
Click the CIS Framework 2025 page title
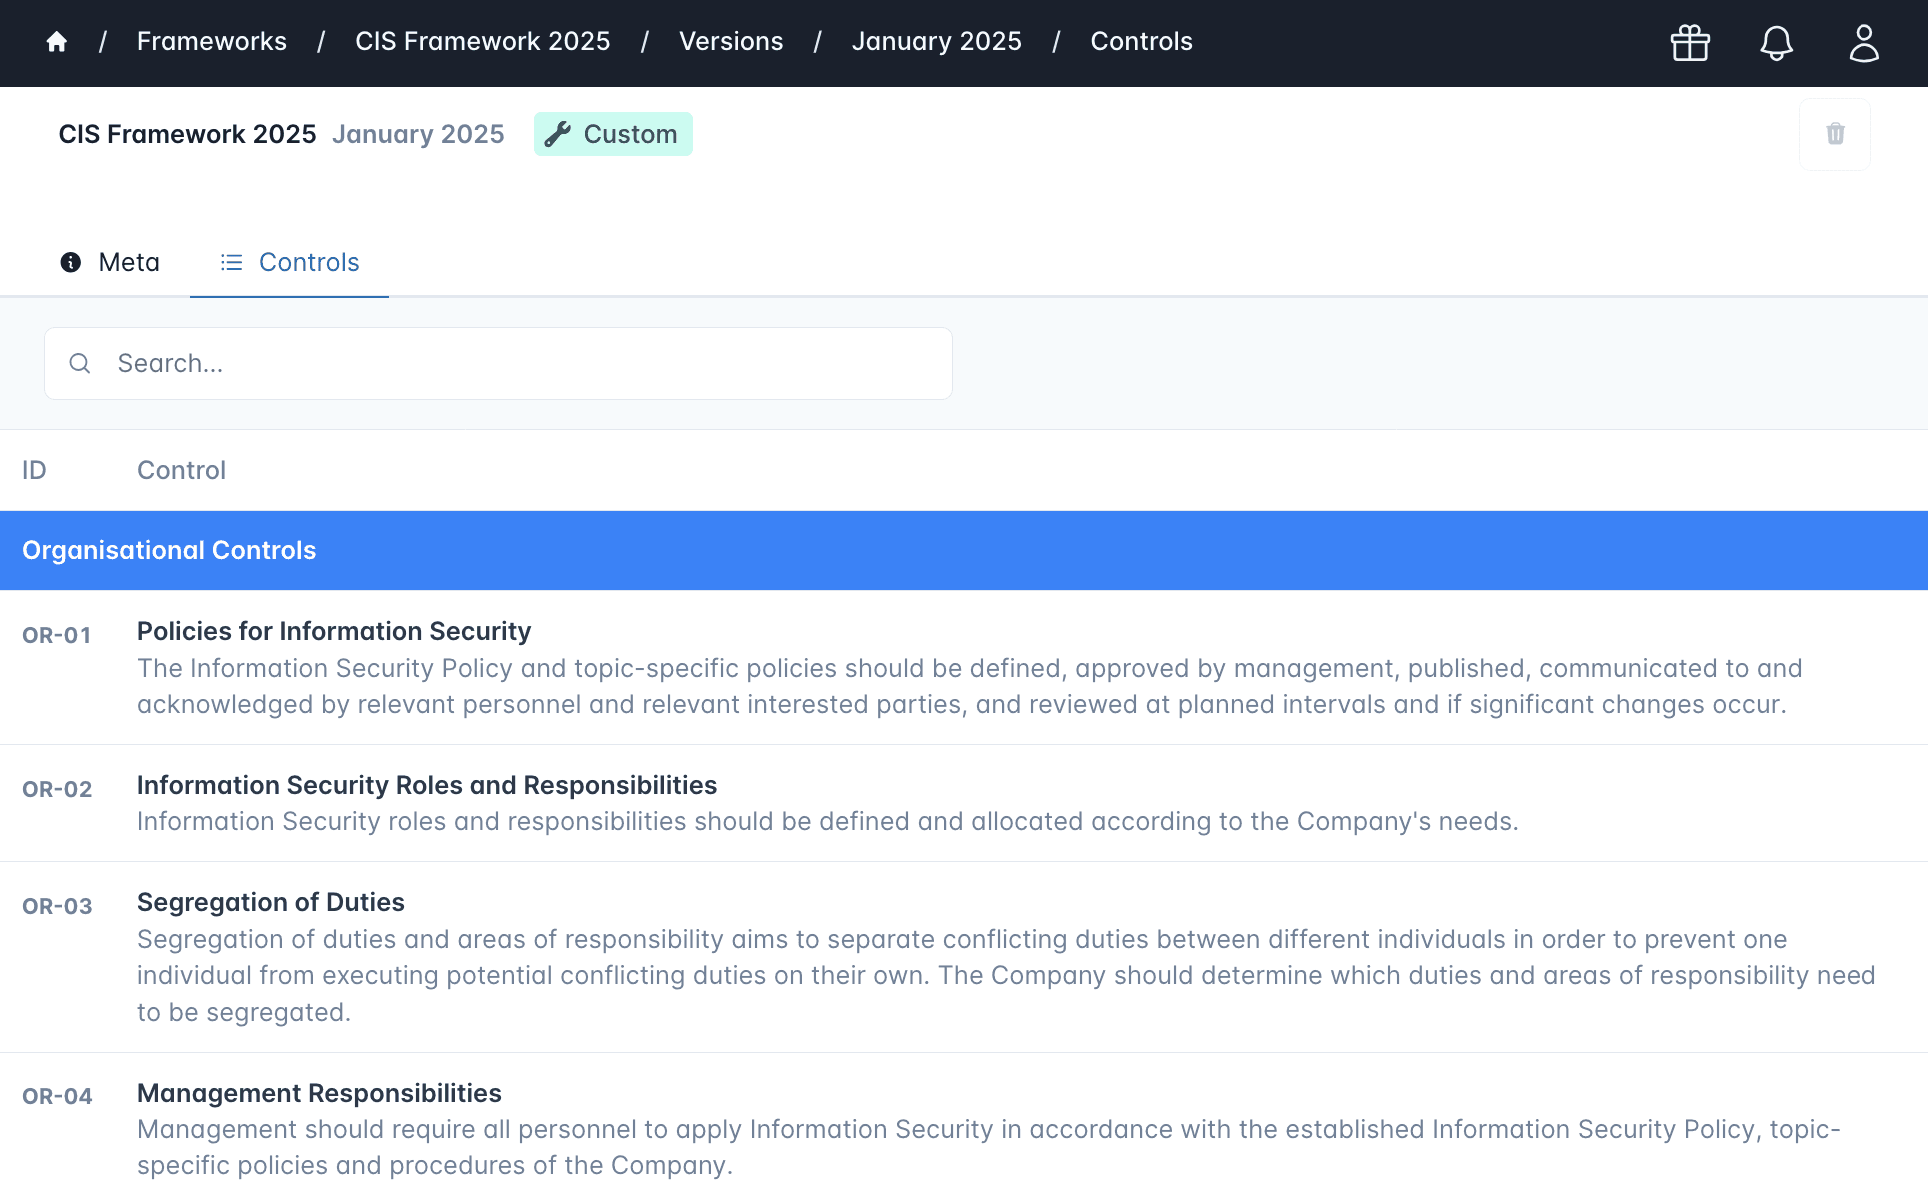(187, 134)
